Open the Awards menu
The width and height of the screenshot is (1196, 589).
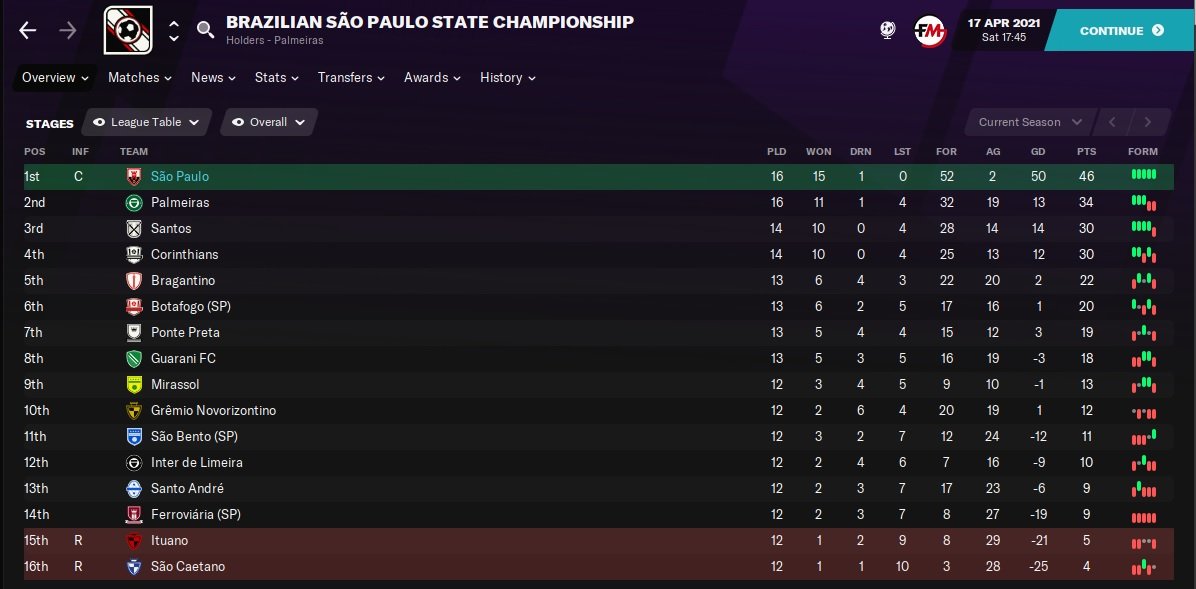click(432, 78)
